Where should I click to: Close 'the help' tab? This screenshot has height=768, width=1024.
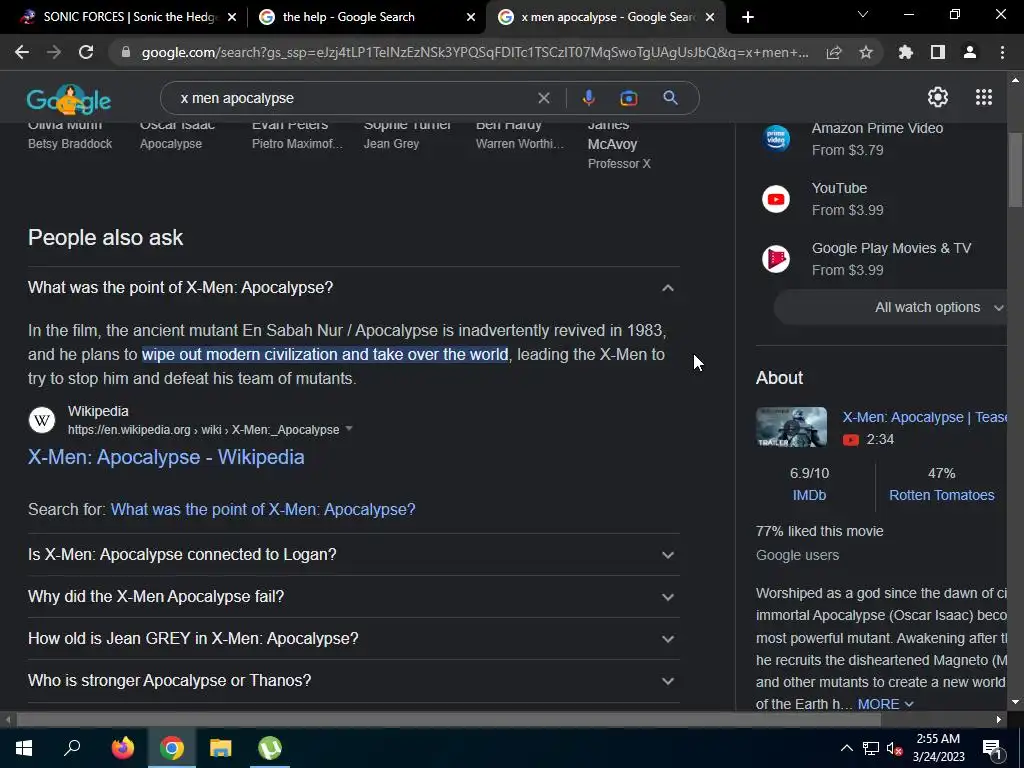471,18
